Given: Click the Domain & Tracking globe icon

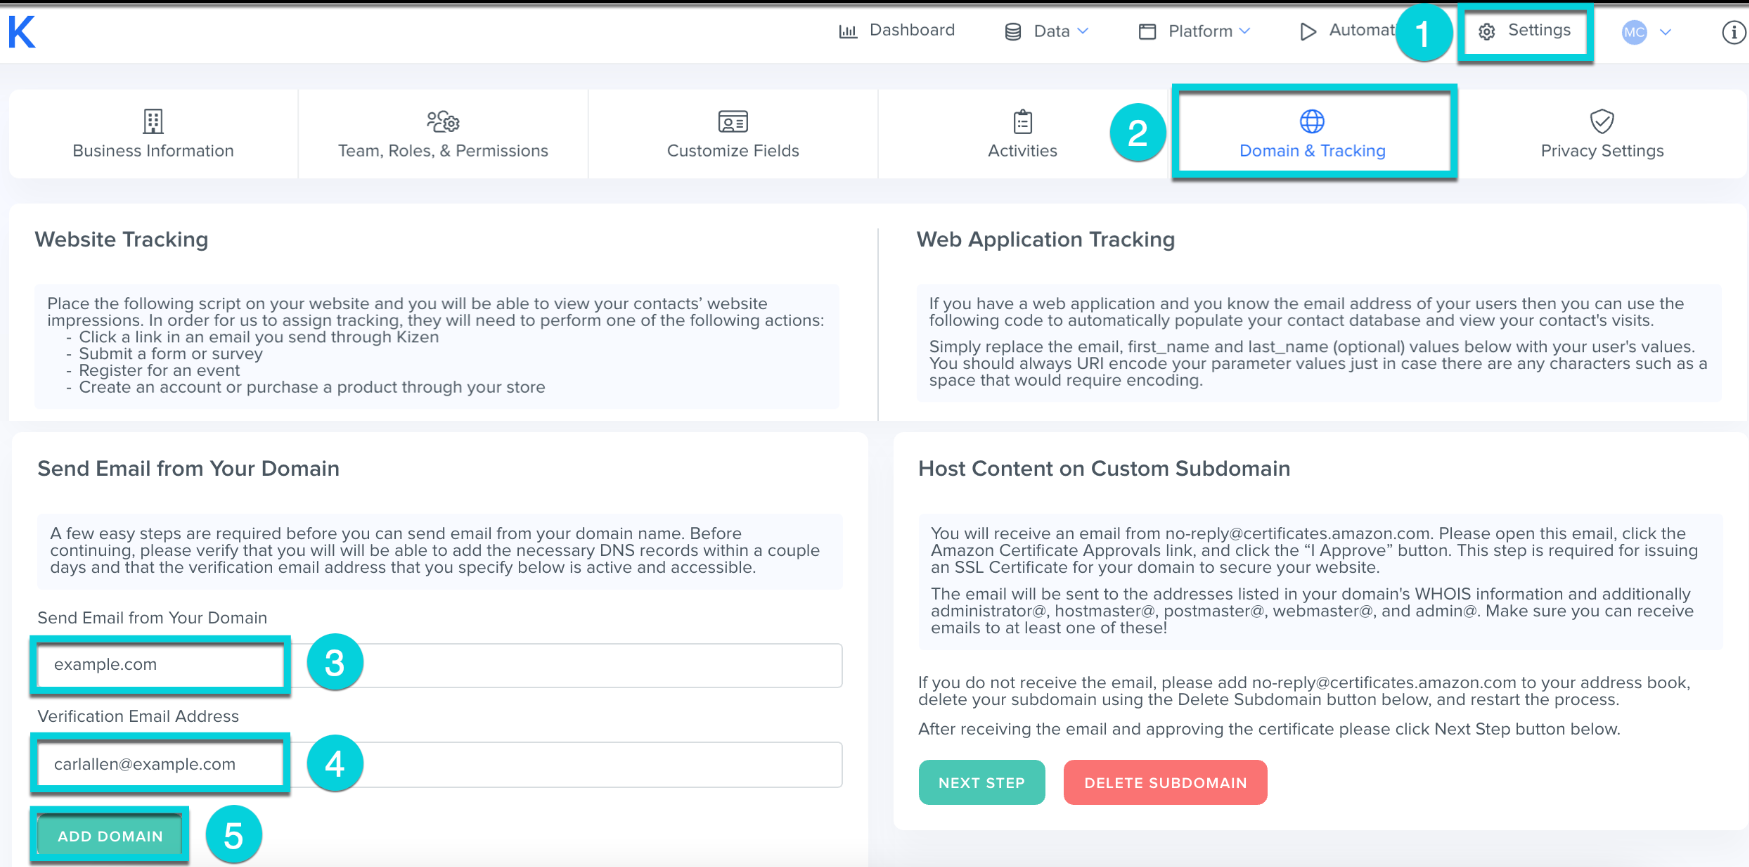Looking at the screenshot, I should click(1312, 121).
